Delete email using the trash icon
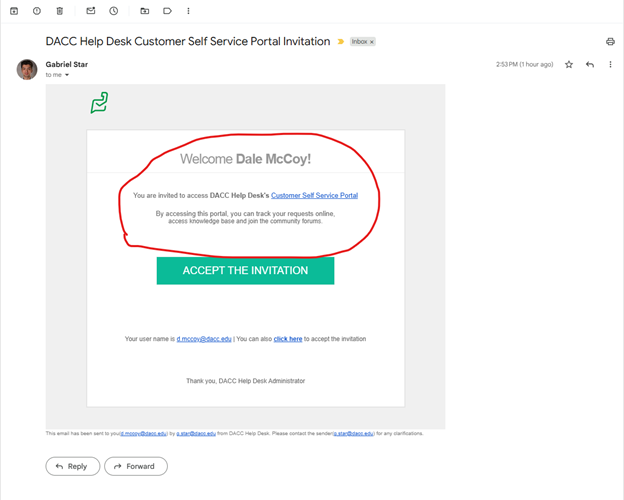 pyautogui.click(x=60, y=11)
